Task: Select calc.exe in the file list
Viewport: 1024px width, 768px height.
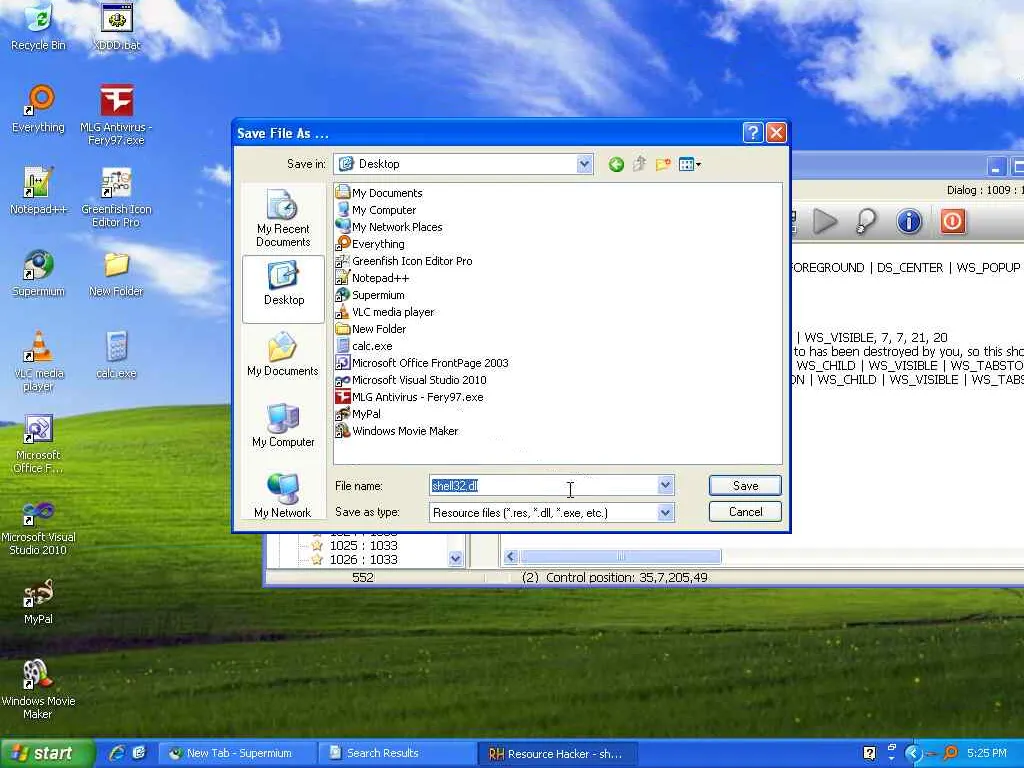Action: [364, 345]
